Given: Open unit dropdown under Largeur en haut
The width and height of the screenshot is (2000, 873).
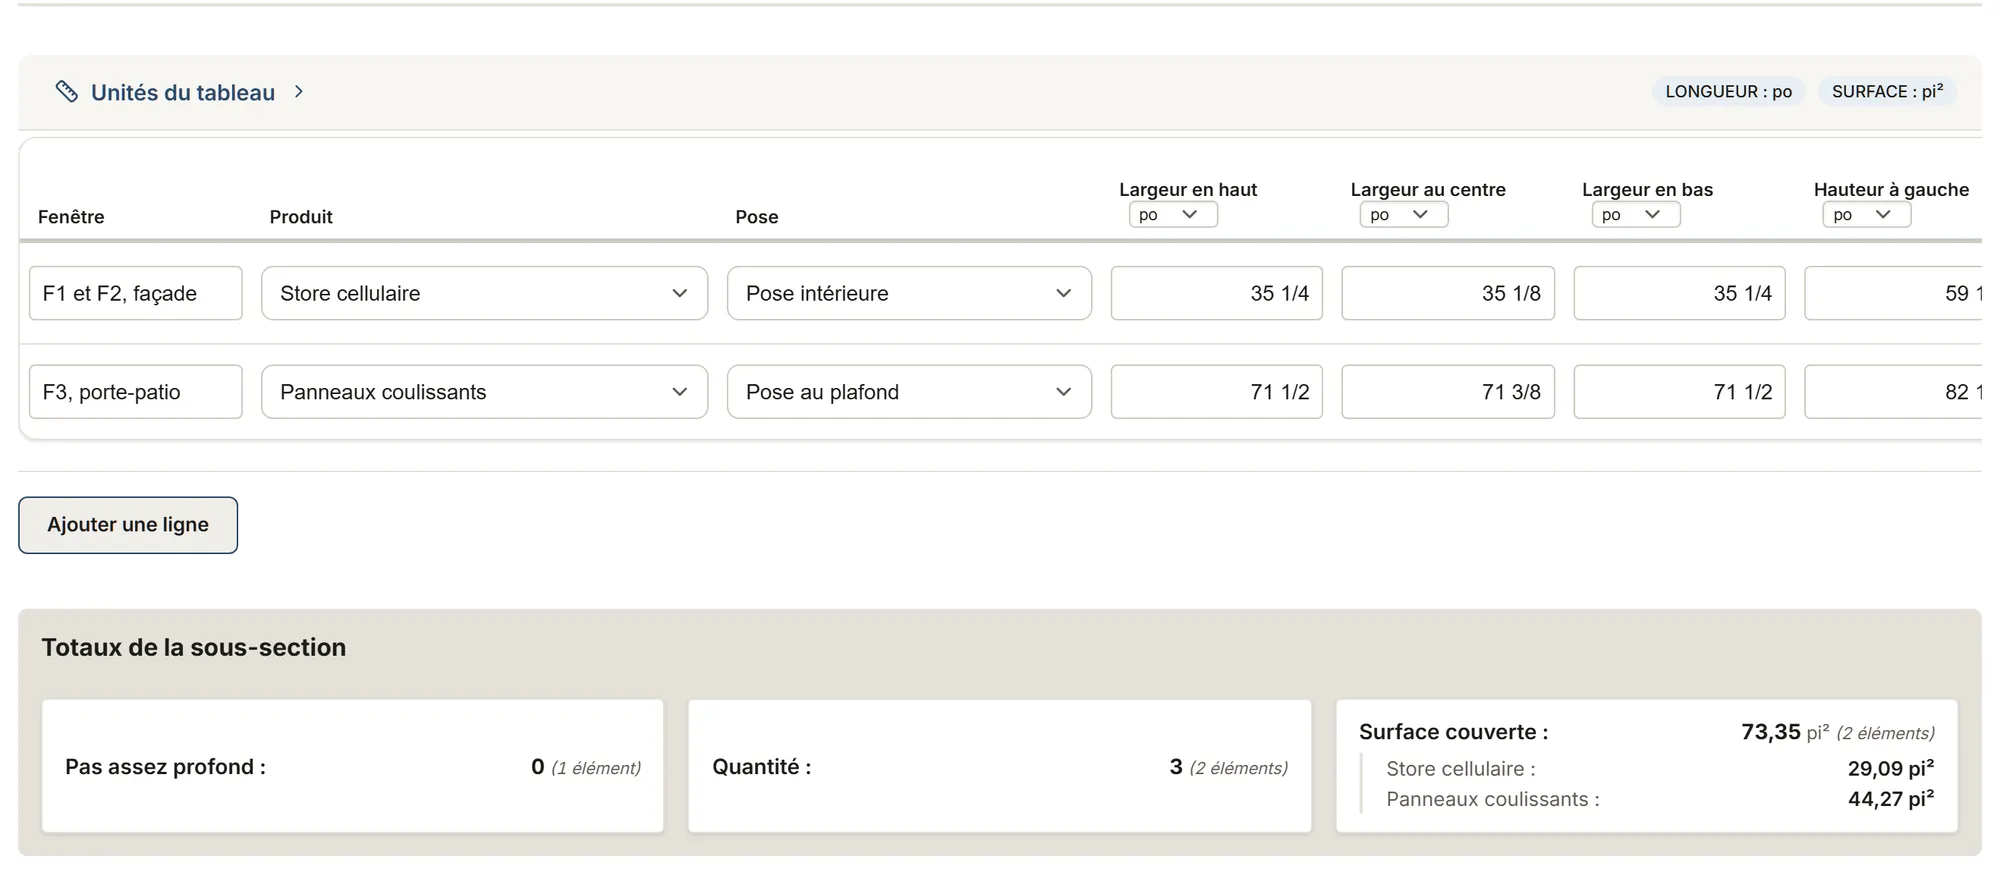Looking at the screenshot, I should 1173,215.
